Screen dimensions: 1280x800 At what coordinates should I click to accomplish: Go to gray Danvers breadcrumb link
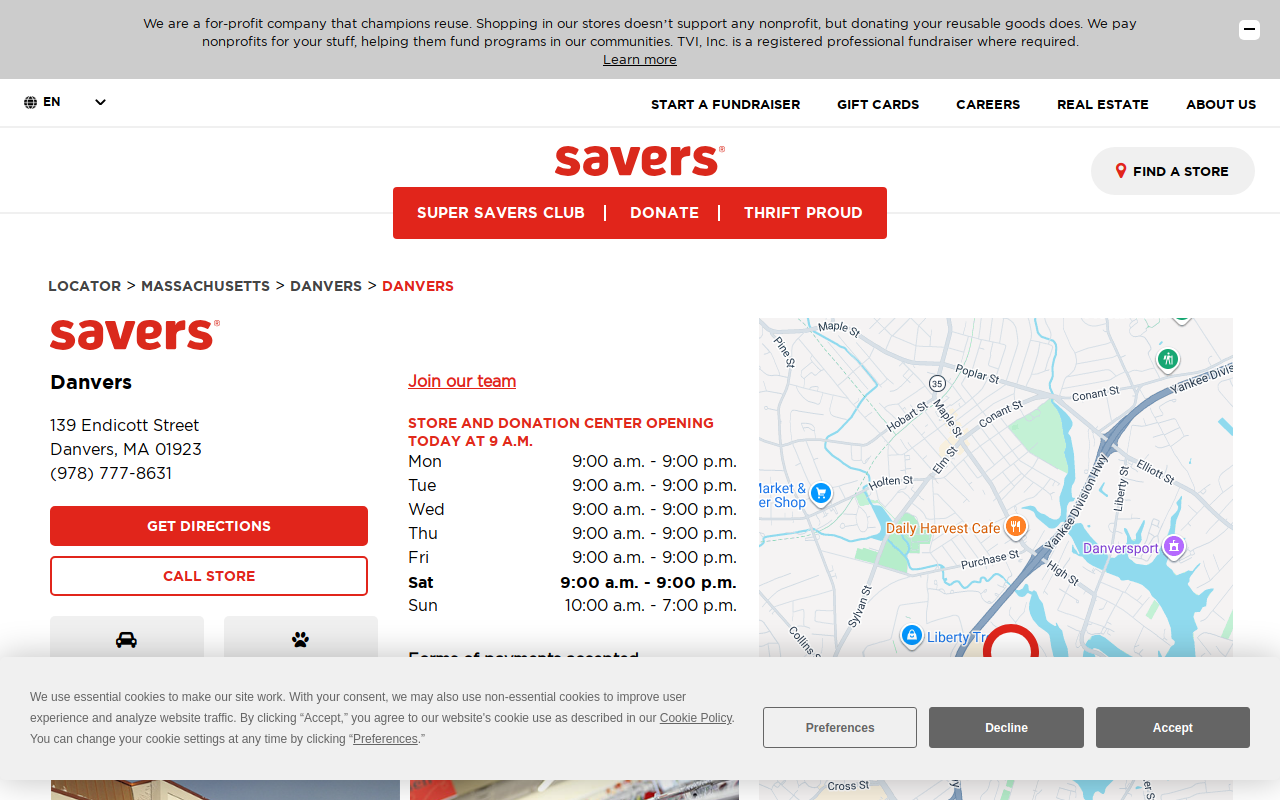tap(326, 286)
